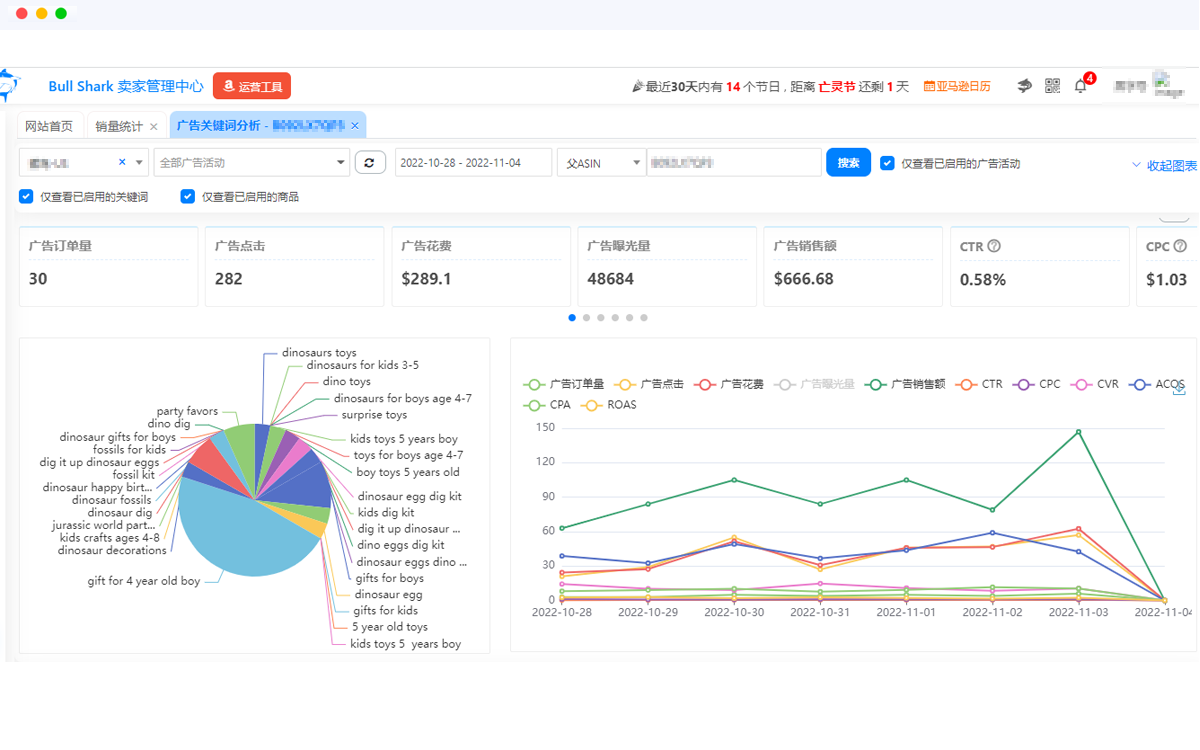Click the sales peak point on 2022-11-03
The image size is (1200, 750).
[x=1078, y=432]
